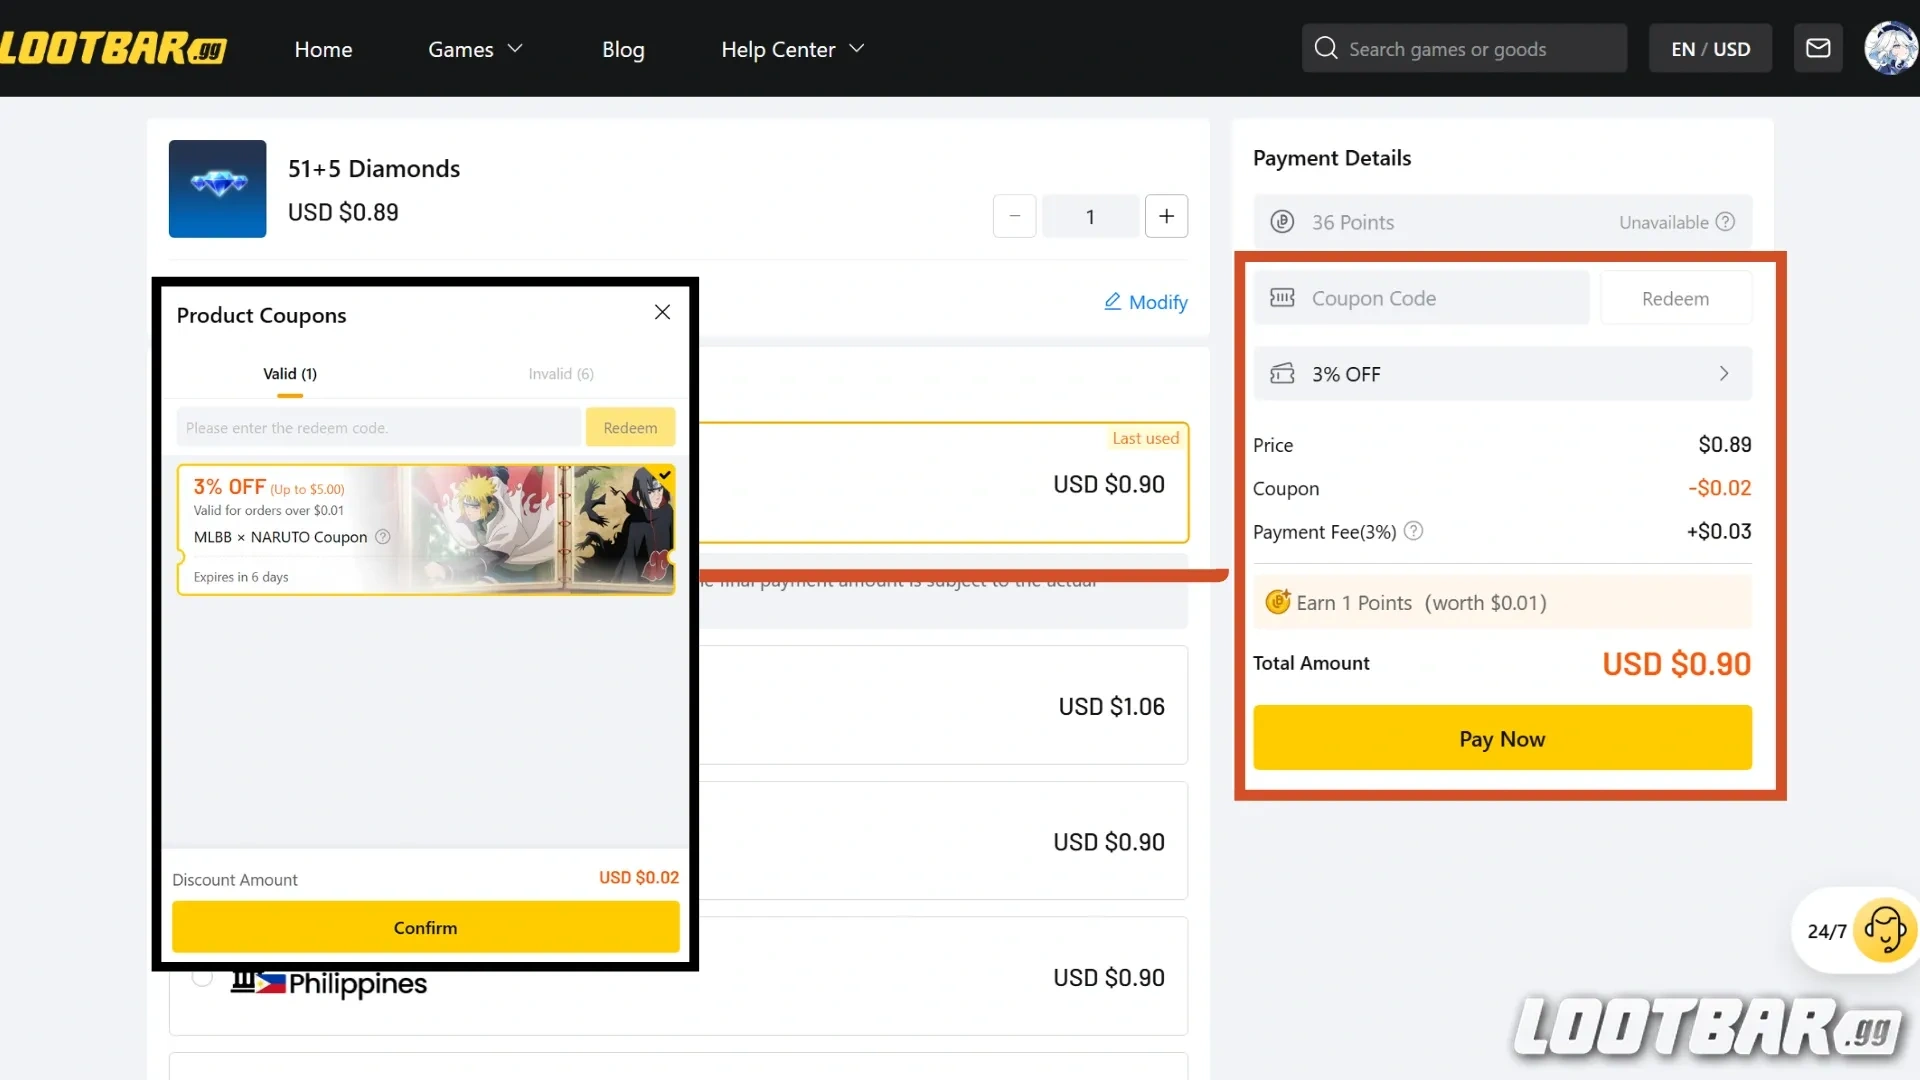Click the "USD $0.02" discount amount
The image size is (1920, 1080).
(x=639, y=877)
